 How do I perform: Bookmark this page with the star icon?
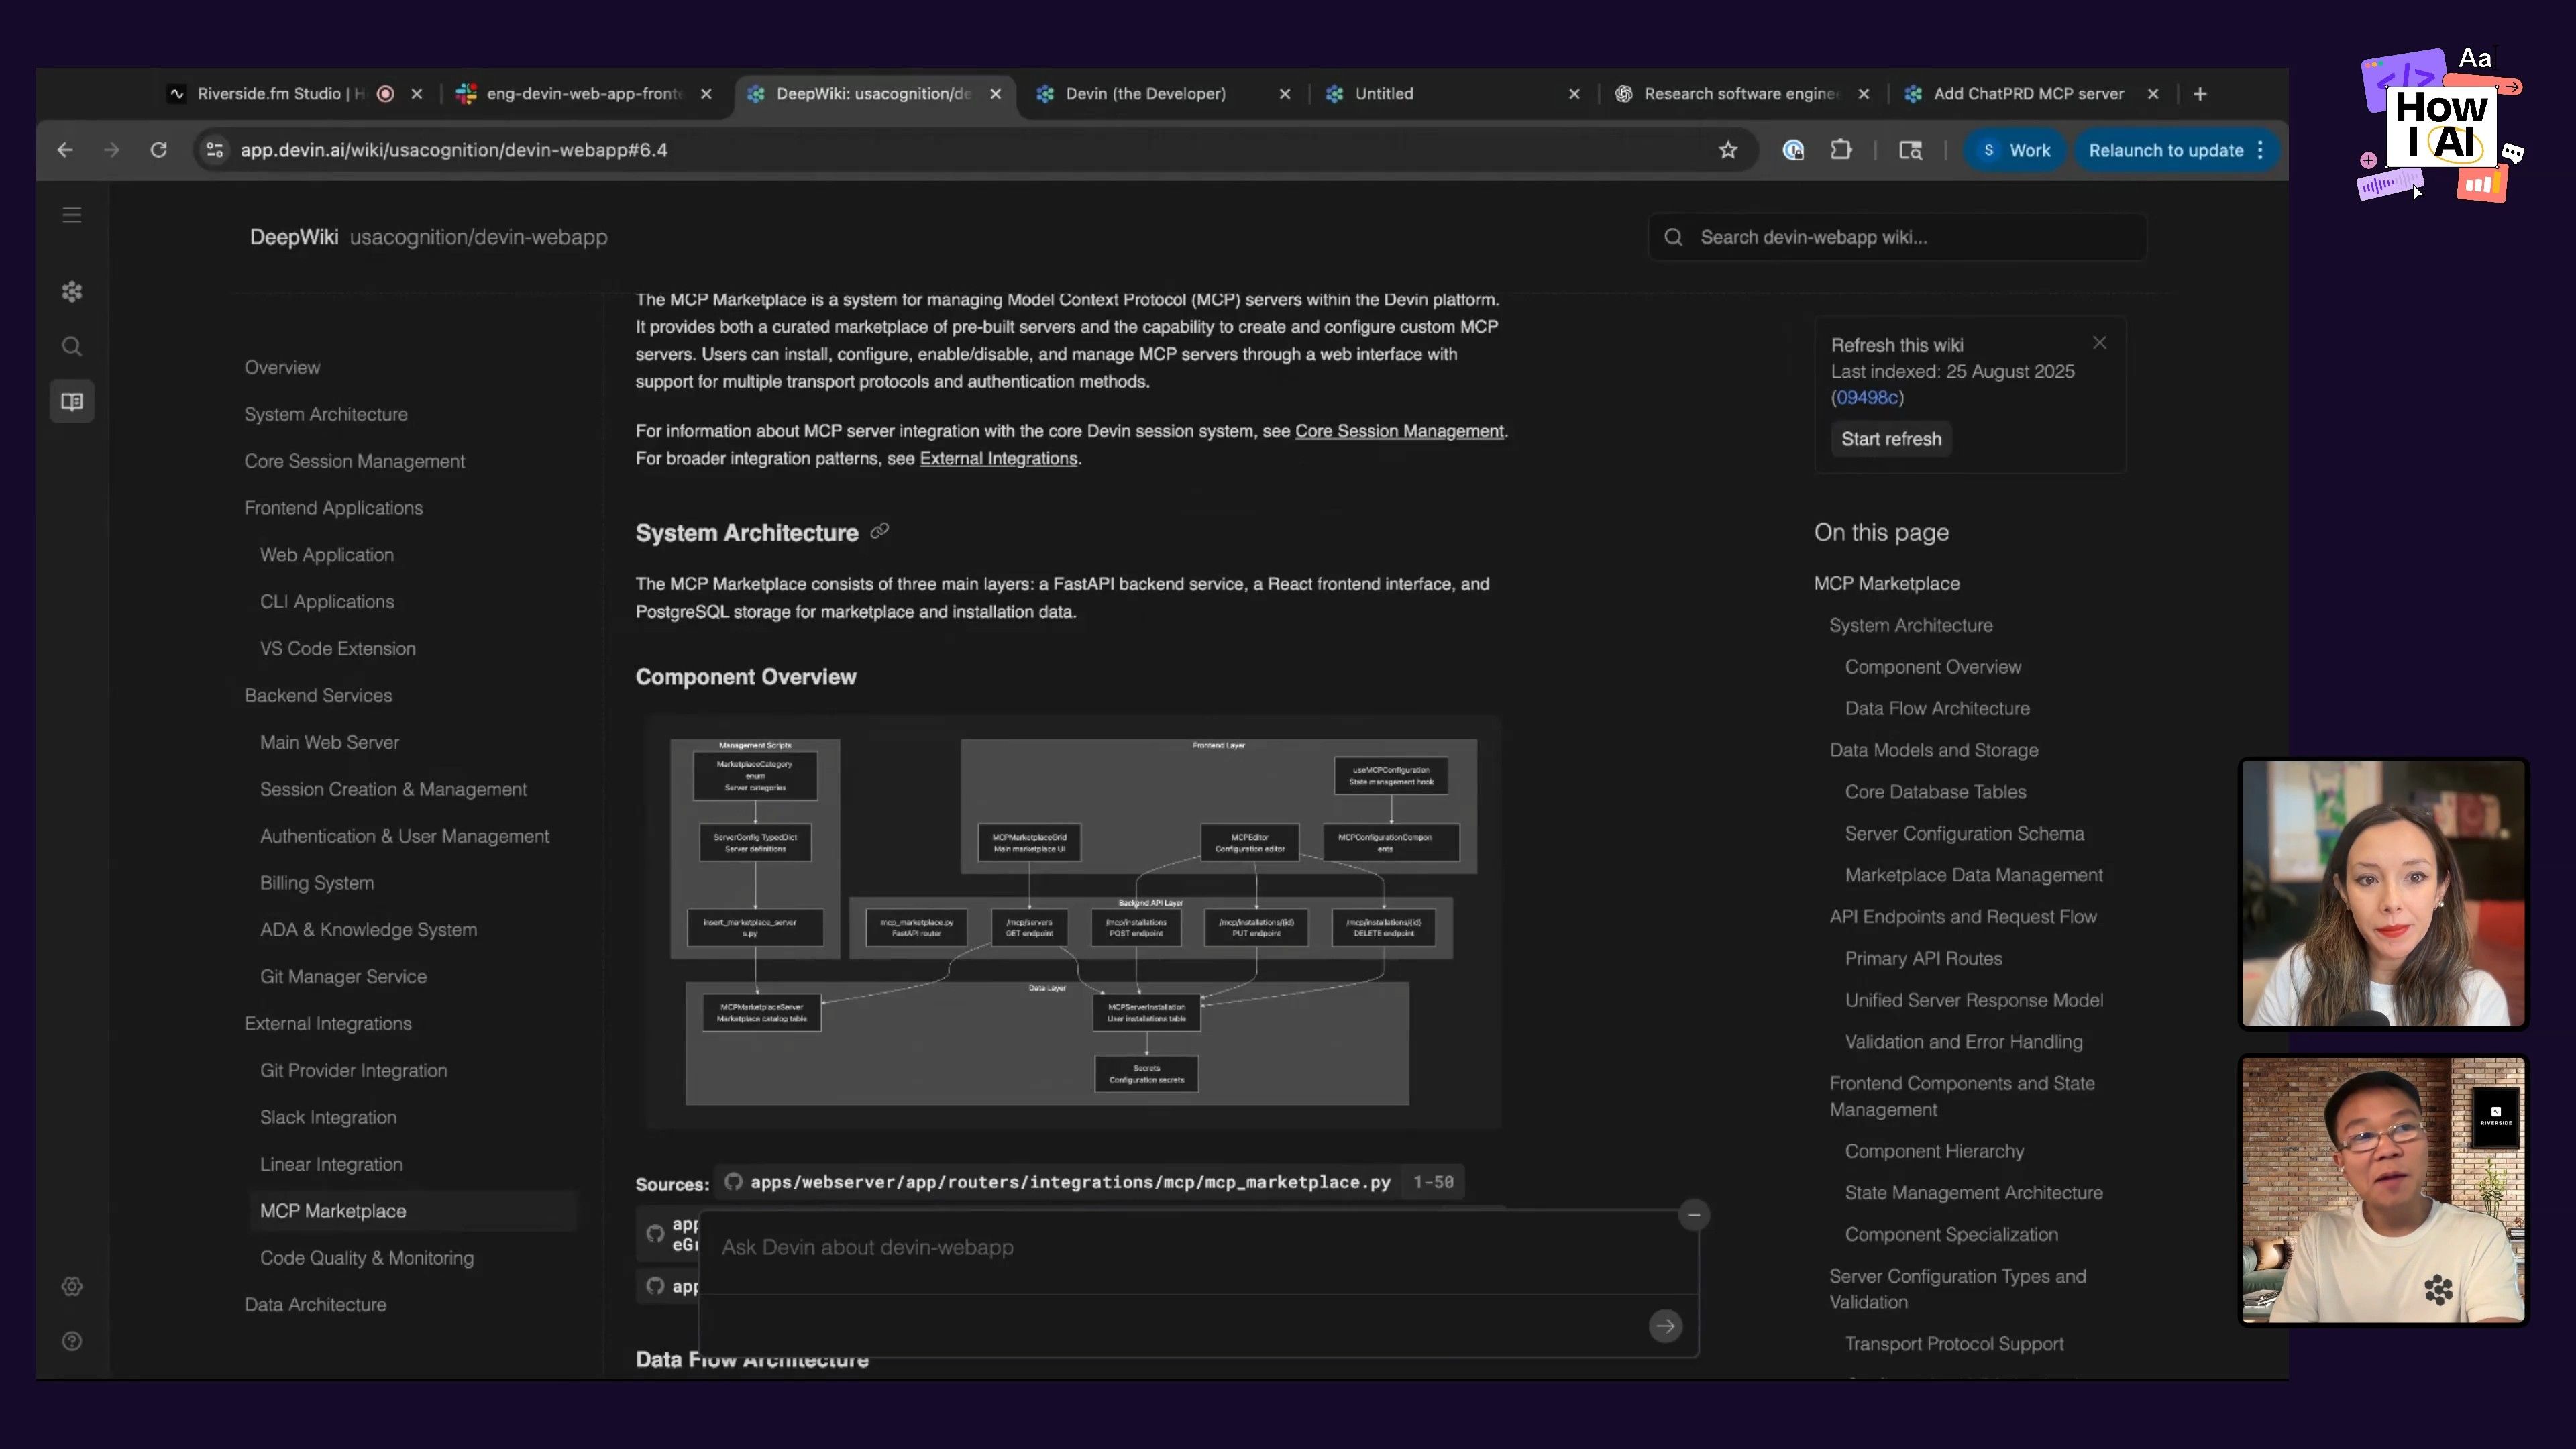(1728, 150)
